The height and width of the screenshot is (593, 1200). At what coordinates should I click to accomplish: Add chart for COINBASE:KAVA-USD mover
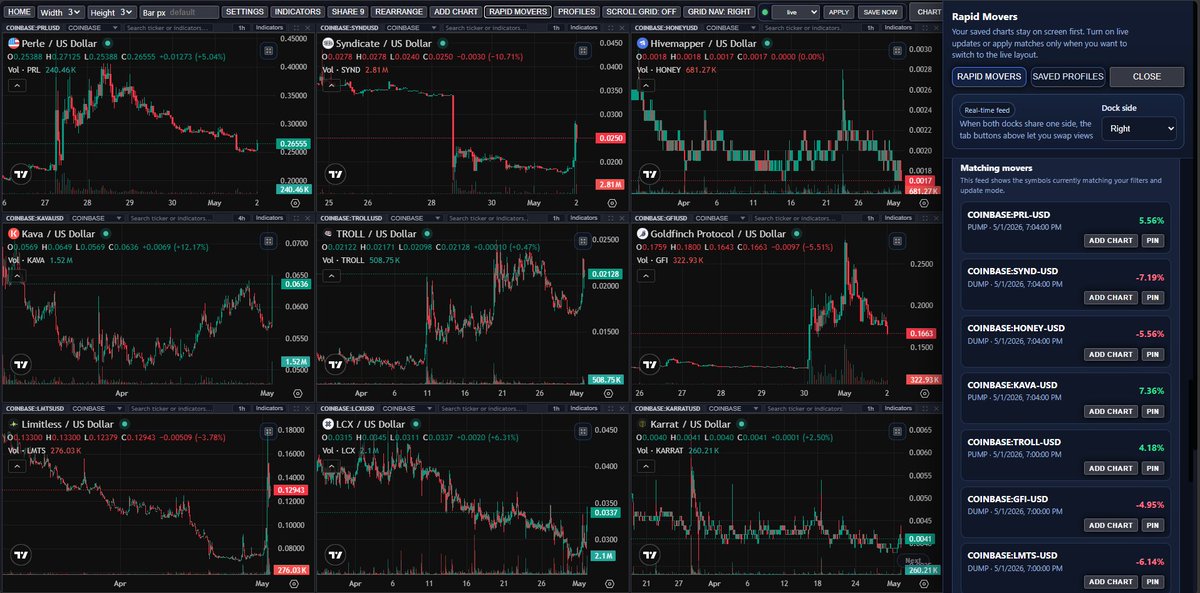point(1111,411)
